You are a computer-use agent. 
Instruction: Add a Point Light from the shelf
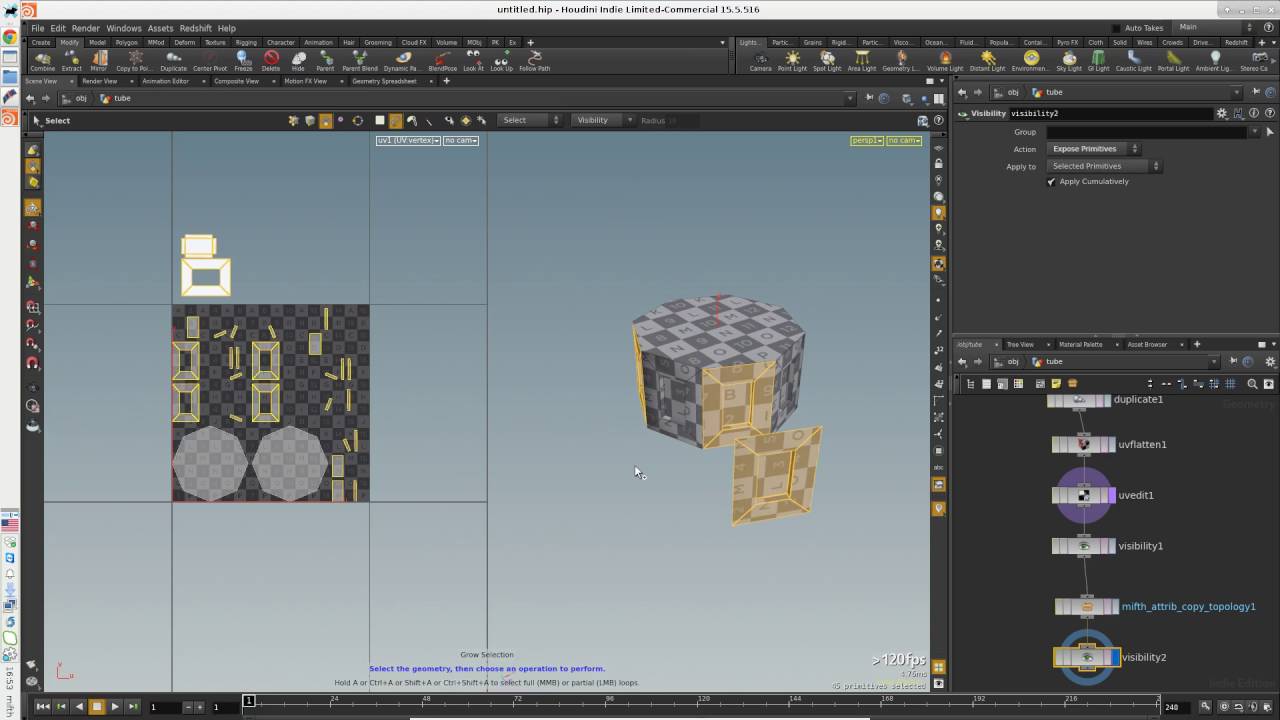792,61
